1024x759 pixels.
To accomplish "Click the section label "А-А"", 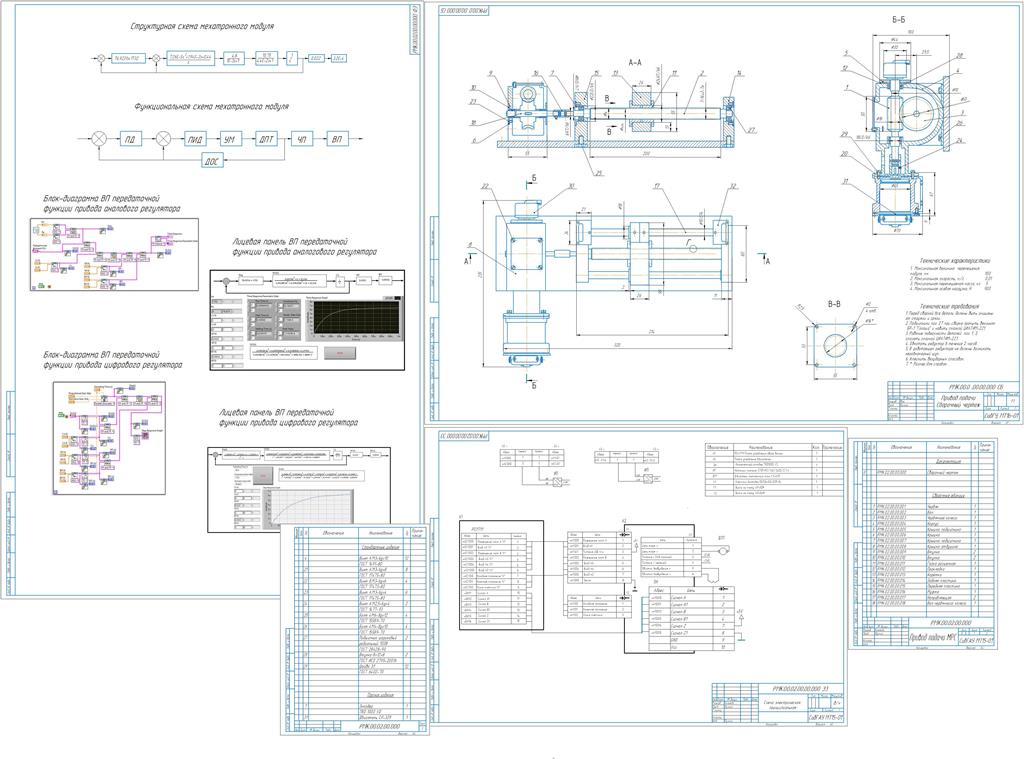I will click(635, 63).
